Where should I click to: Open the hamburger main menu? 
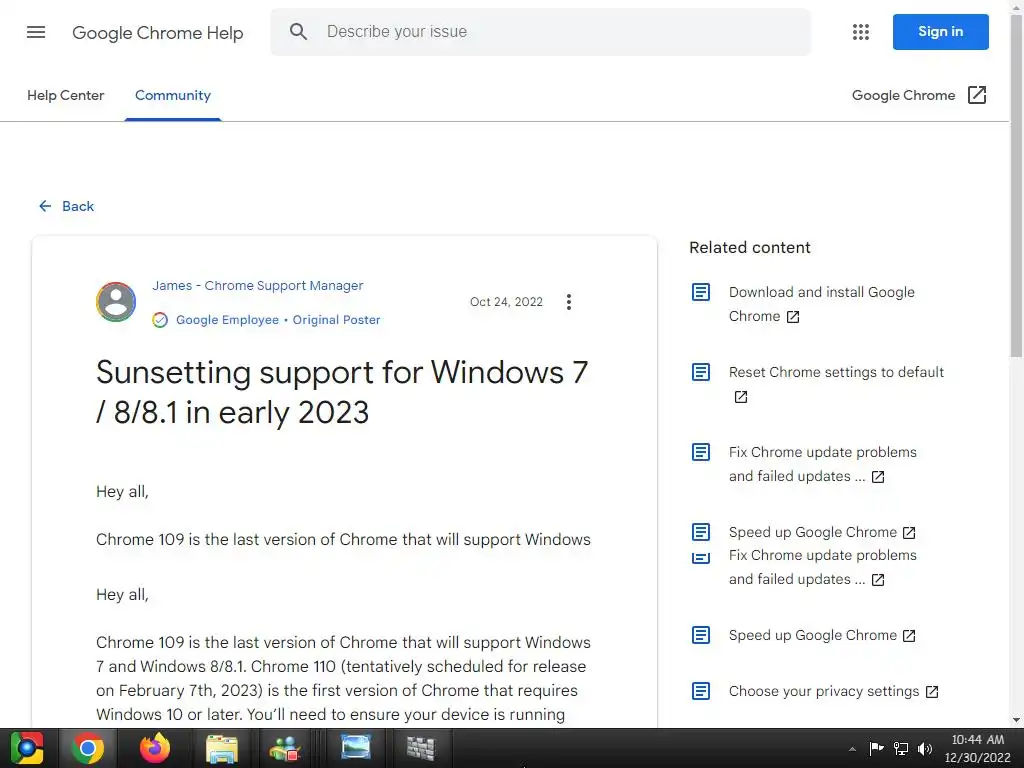click(36, 32)
